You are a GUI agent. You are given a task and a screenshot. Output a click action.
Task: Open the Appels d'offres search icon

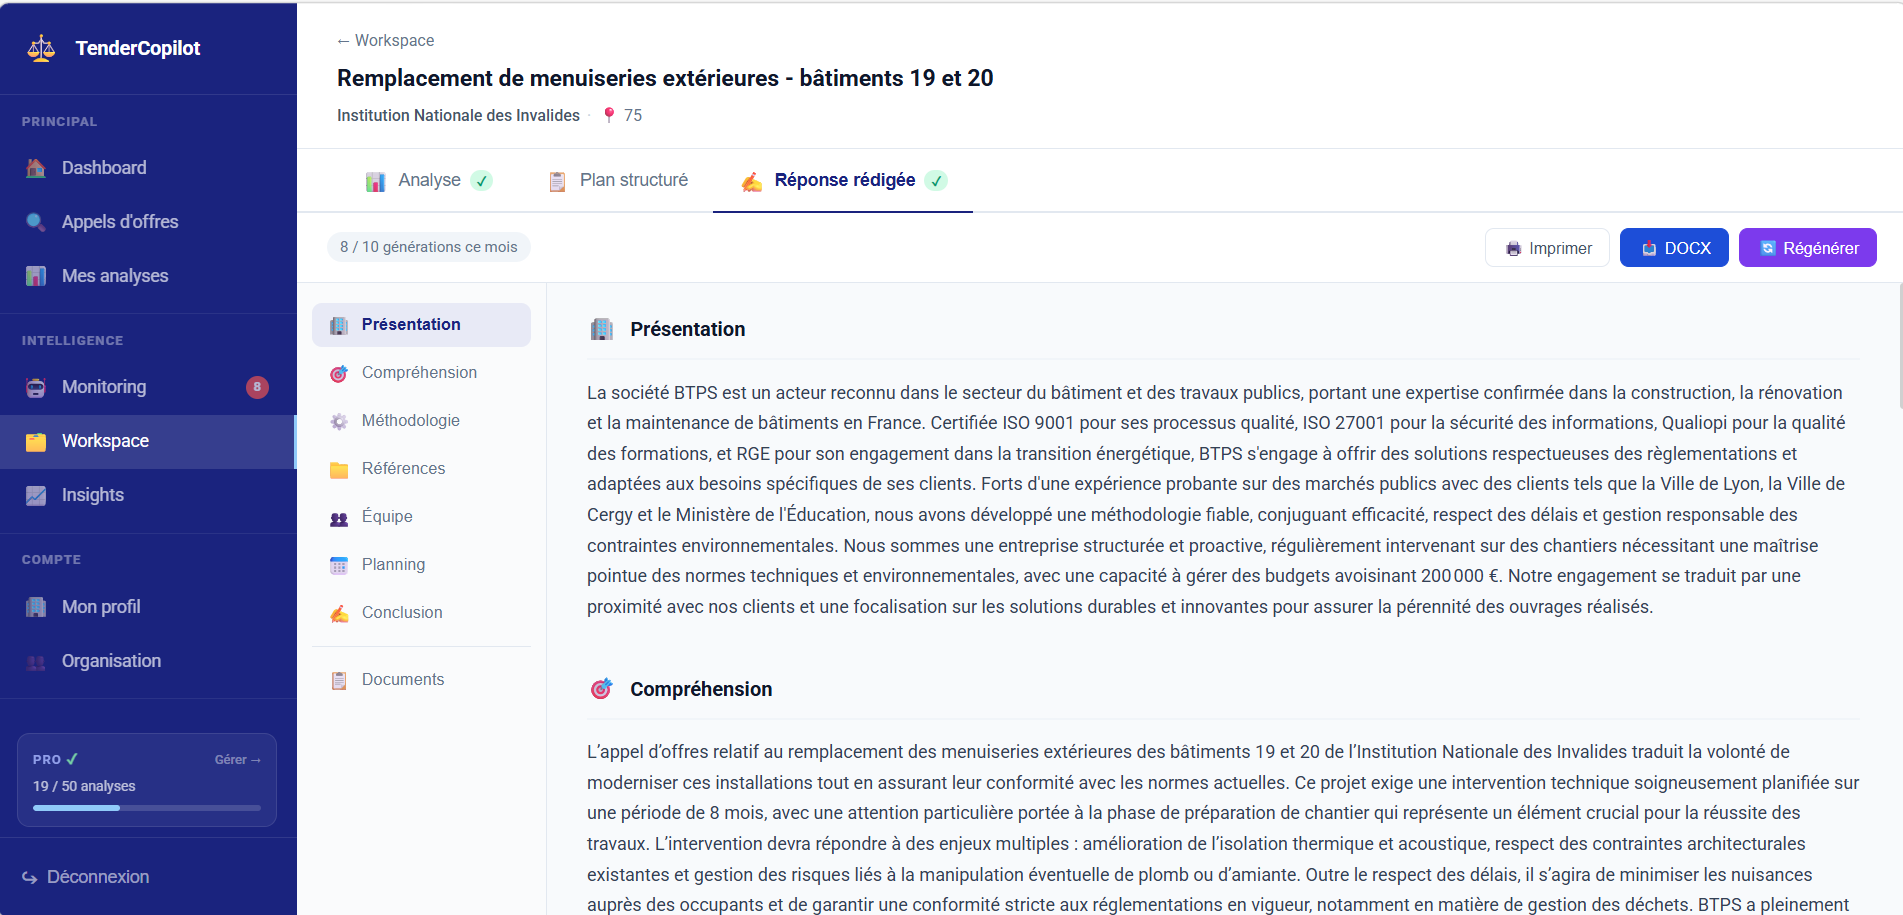coord(36,222)
